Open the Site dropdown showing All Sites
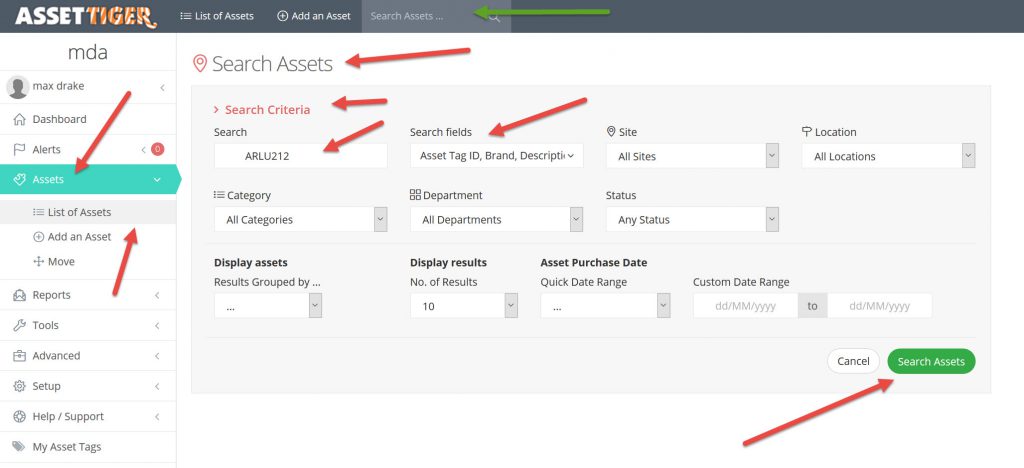Image resolution: width=1024 pixels, height=468 pixels. coord(692,156)
